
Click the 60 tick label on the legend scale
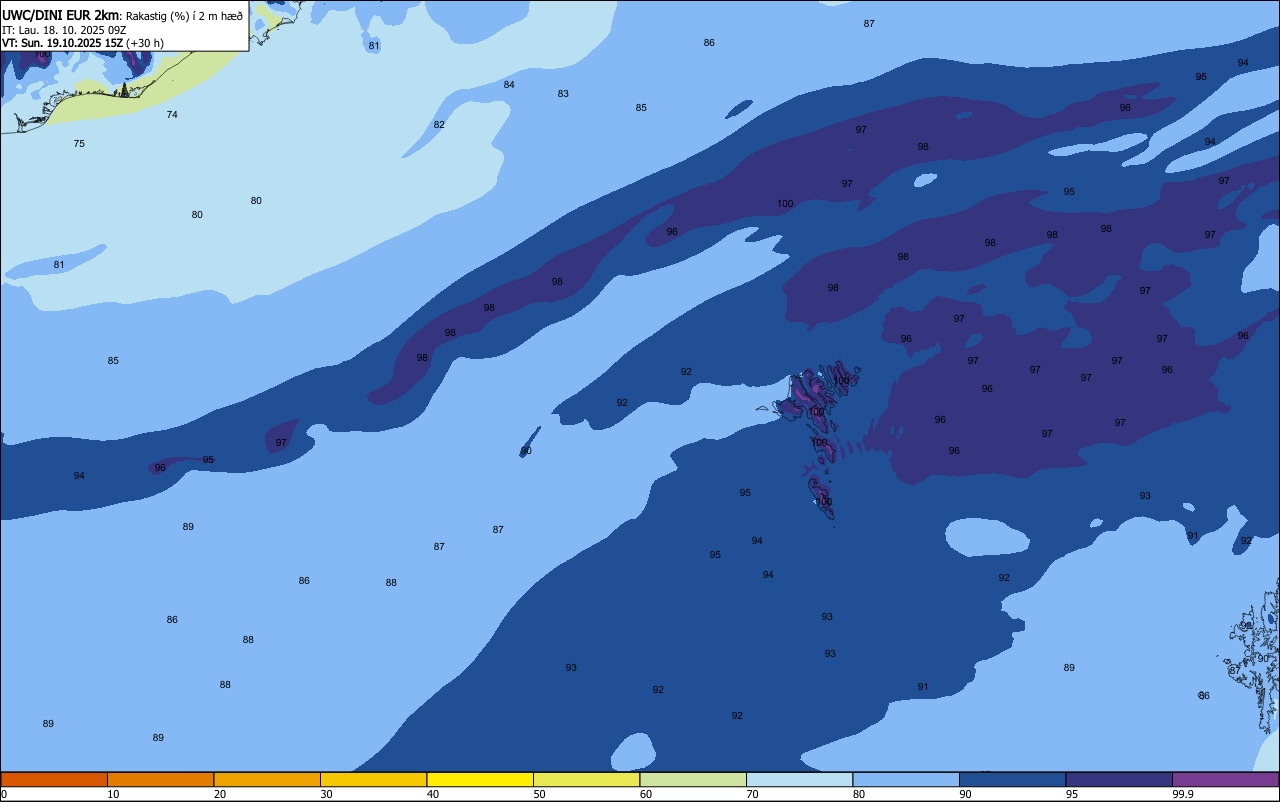[x=646, y=794]
